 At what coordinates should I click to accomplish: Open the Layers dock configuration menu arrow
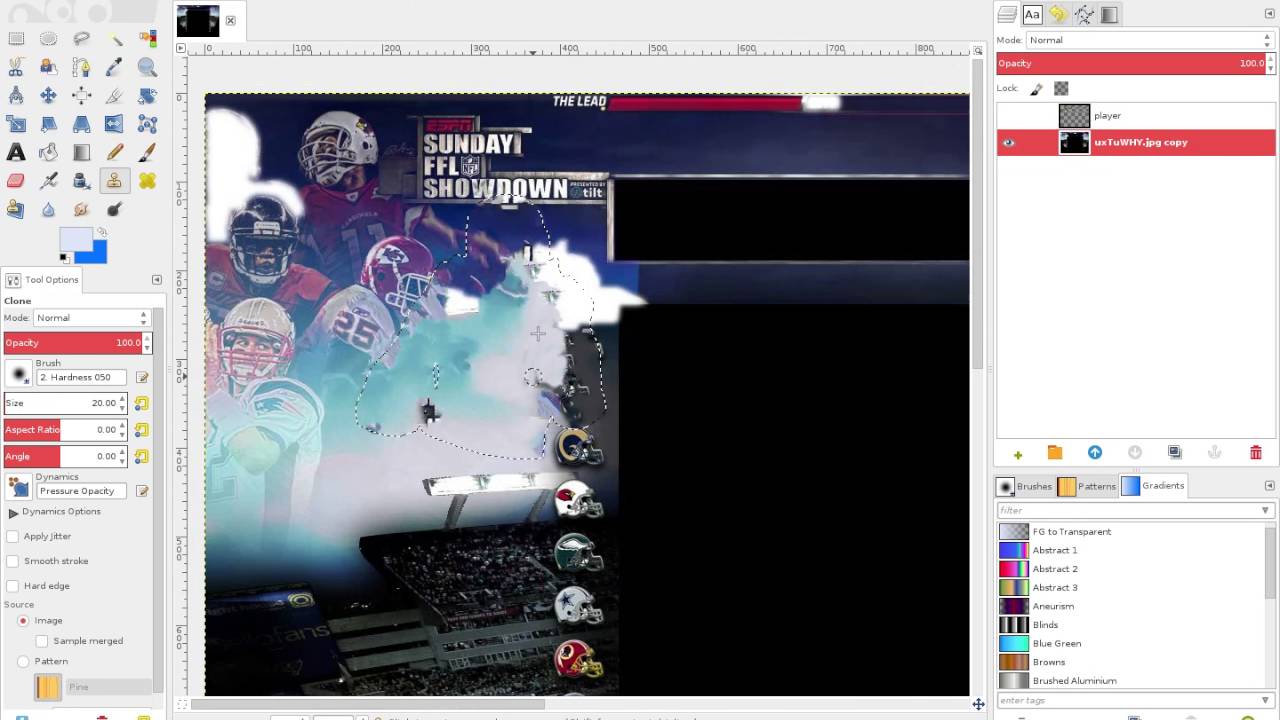[x=1270, y=13]
